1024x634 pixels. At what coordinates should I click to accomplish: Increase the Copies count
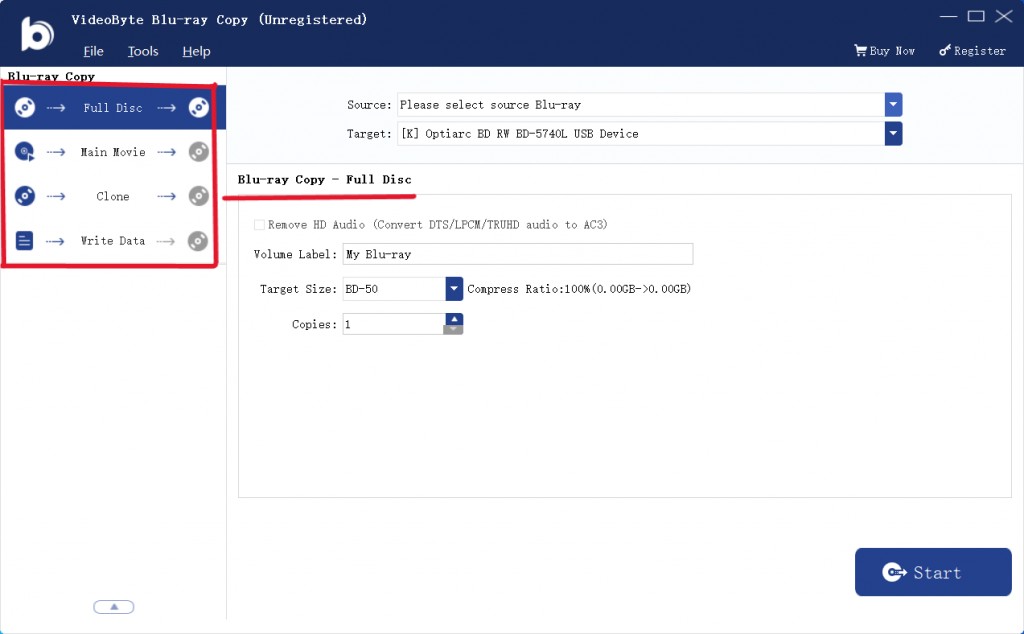454,319
